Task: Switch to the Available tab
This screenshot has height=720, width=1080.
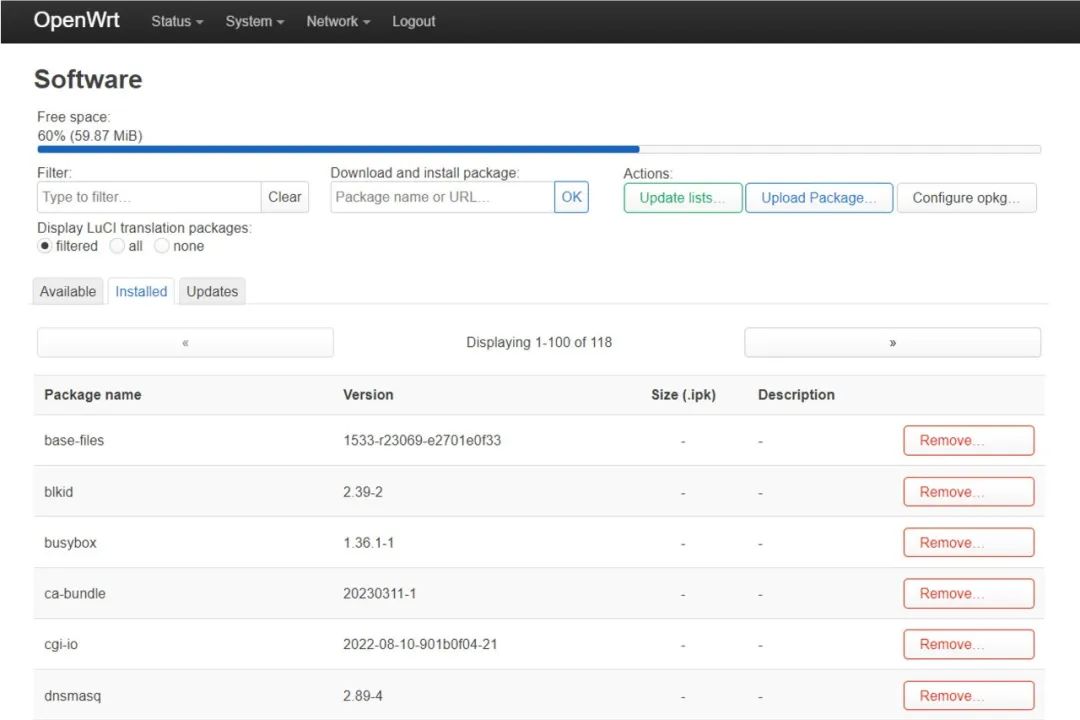Action: click(68, 291)
